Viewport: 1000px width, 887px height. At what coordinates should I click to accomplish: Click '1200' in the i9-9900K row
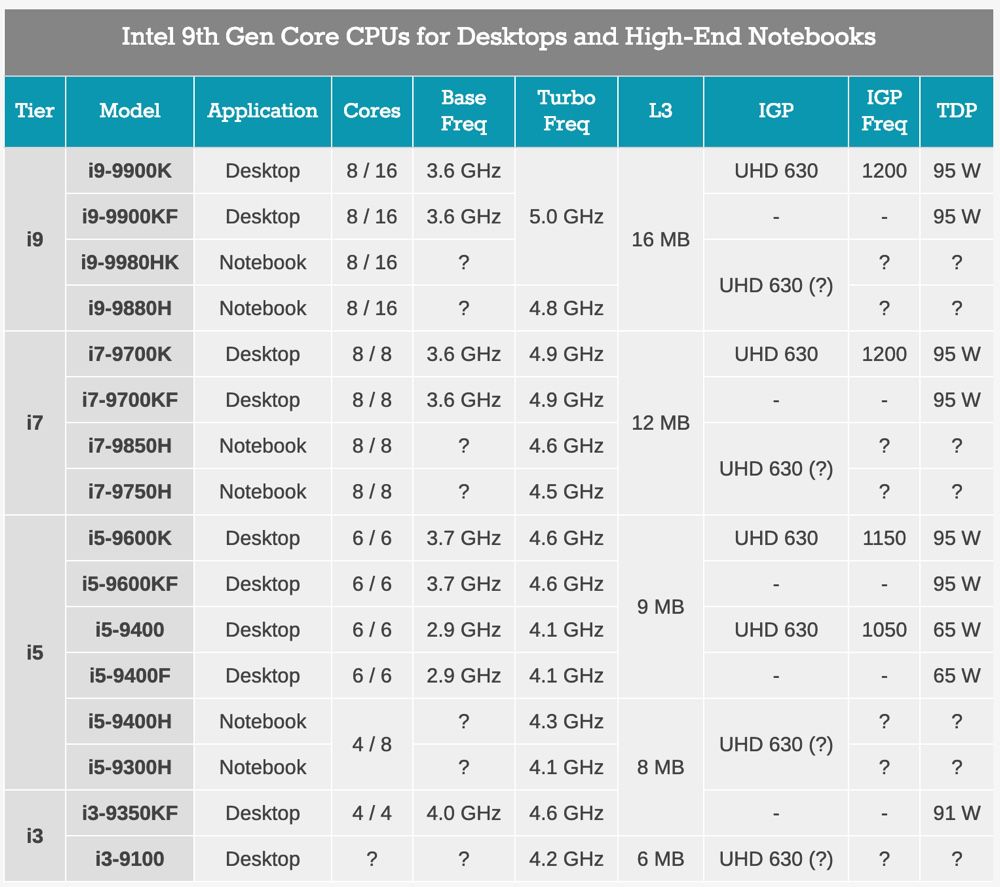point(884,171)
